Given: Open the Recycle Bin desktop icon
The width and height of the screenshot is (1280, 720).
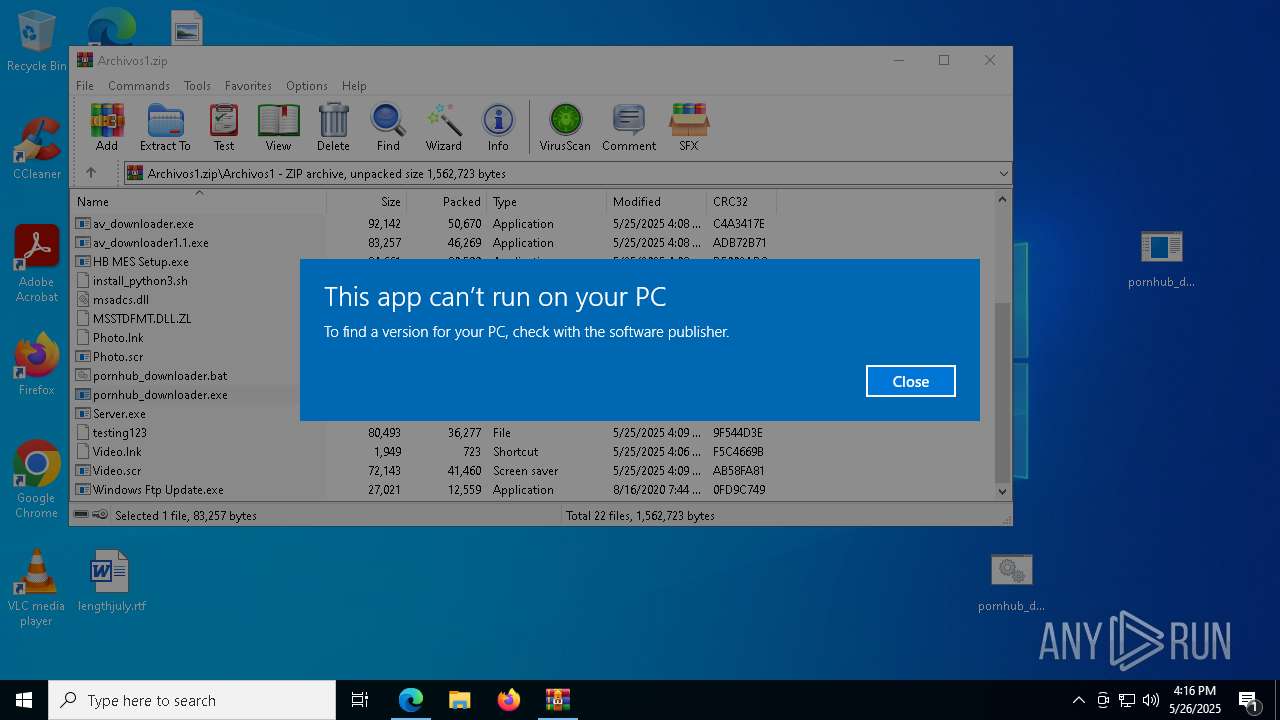Looking at the screenshot, I should 37,42.
